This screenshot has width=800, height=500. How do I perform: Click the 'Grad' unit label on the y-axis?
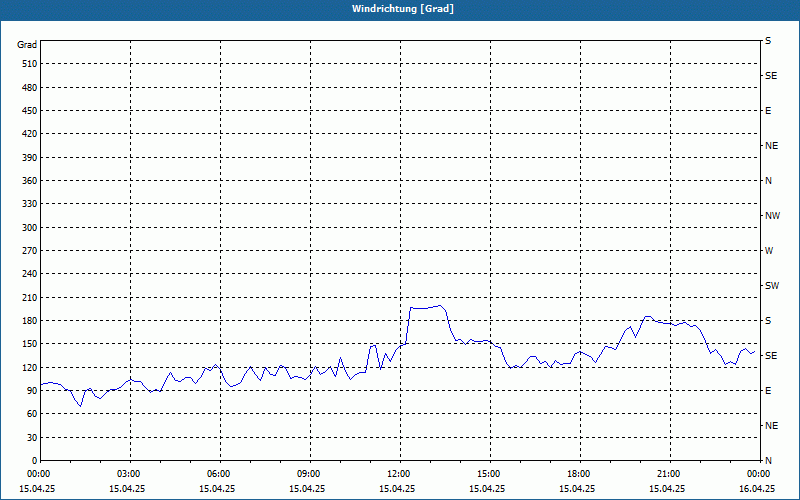pos(27,45)
